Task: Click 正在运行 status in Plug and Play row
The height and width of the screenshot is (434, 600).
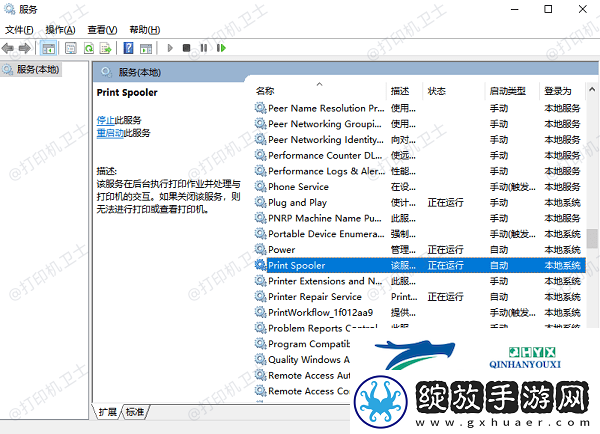Action: (445, 202)
